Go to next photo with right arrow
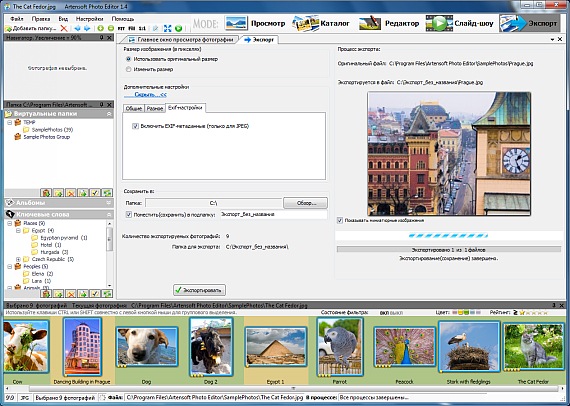 point(87,28)
